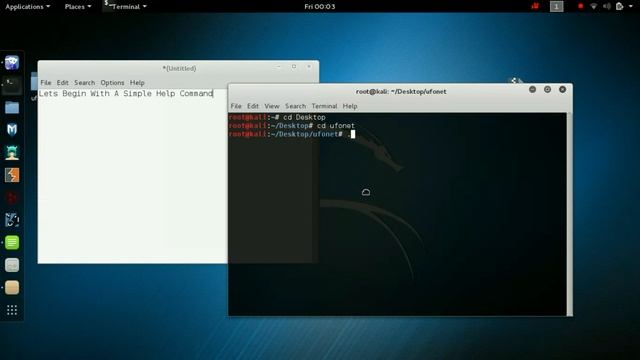The image size is (640, 360).
Task: Open the Files folder icon in dock
Action: point(12,107)
